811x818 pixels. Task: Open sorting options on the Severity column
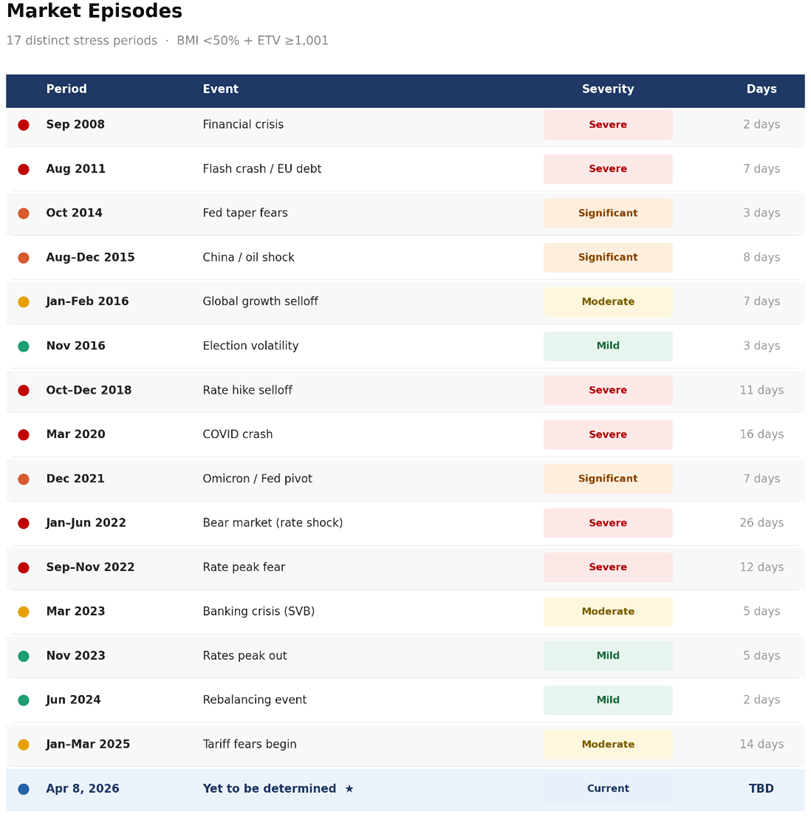tap(607, 89)
